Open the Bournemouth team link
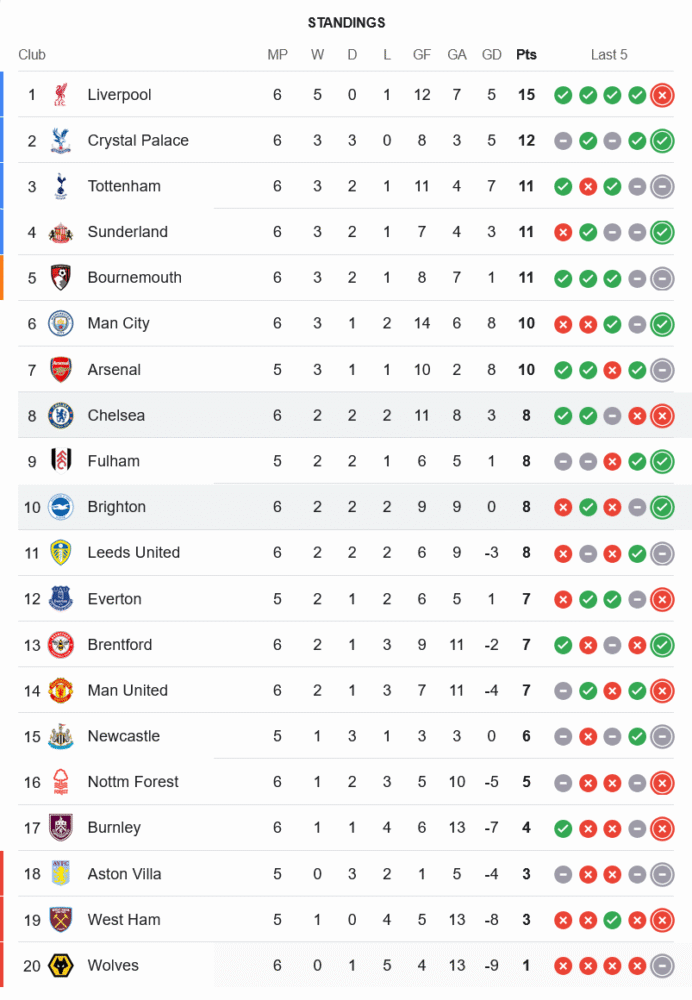Image resolution: width=692 pixels, height=1000 pixels. 134,278
